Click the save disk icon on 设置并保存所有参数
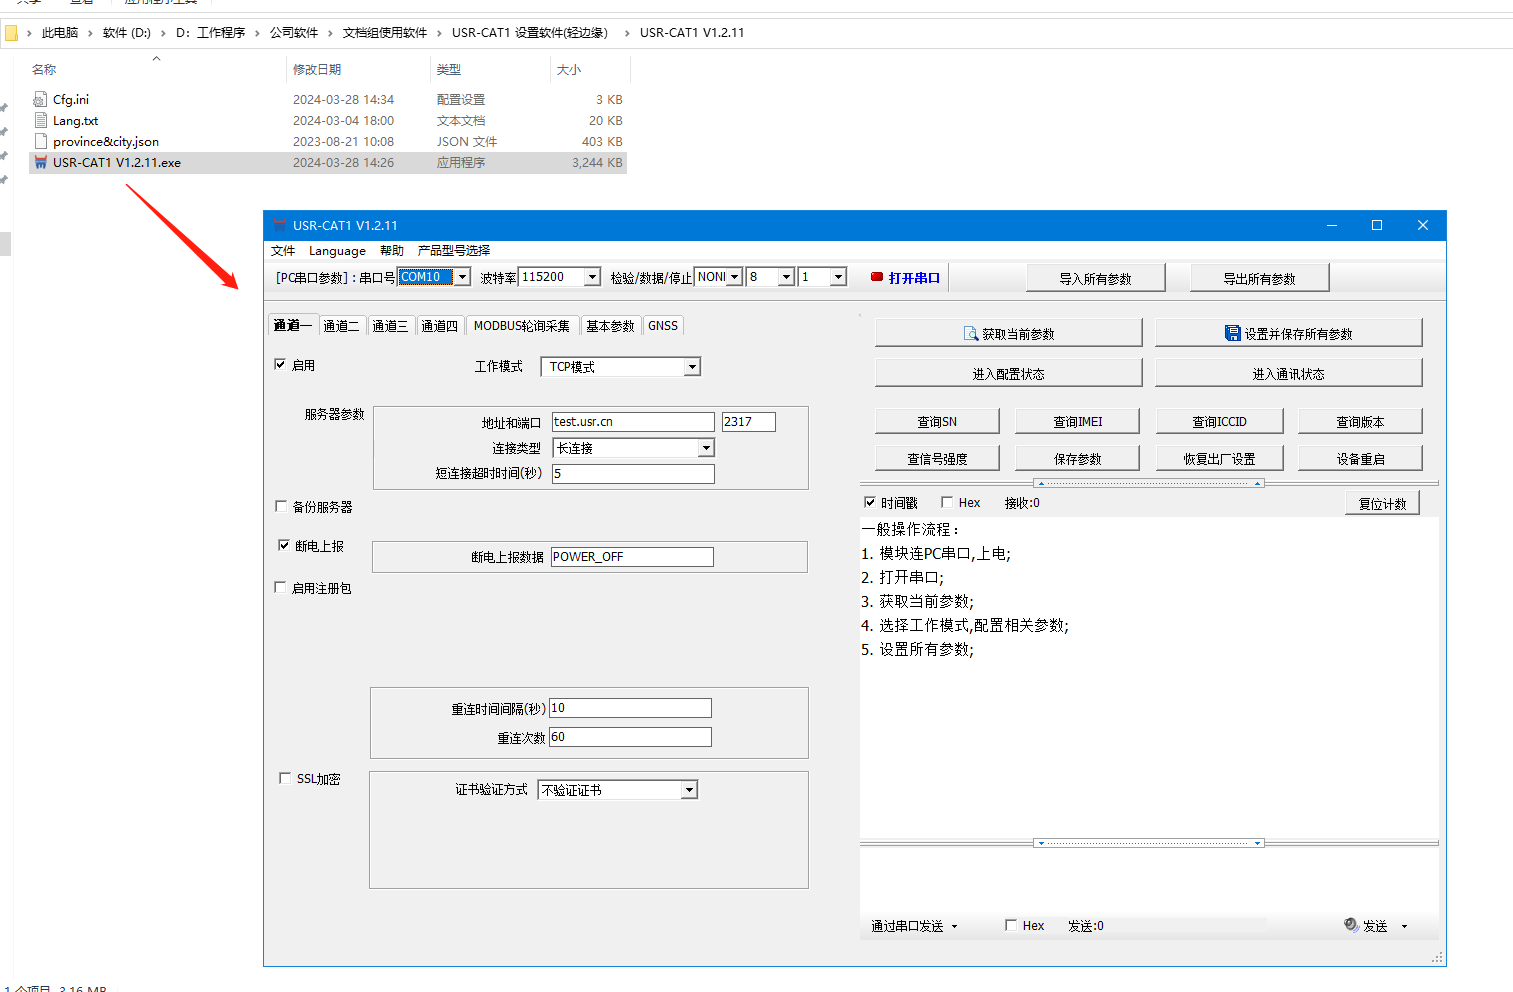 tap(1233, 334)
